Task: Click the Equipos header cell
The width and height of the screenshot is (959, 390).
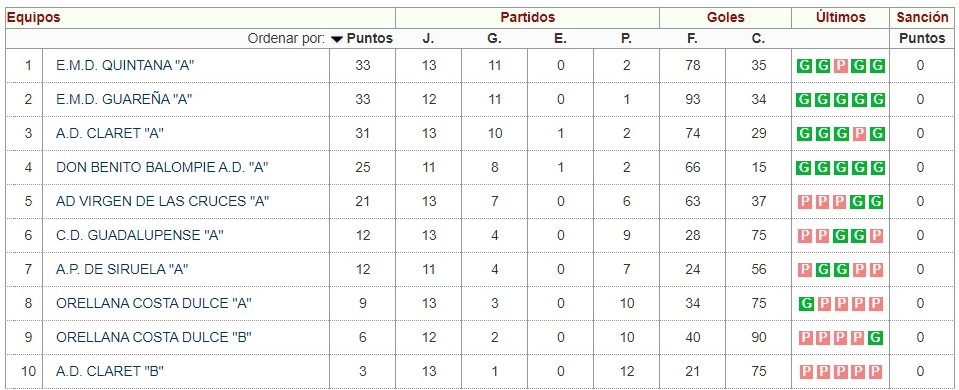Action: click(x=200, y=18)
